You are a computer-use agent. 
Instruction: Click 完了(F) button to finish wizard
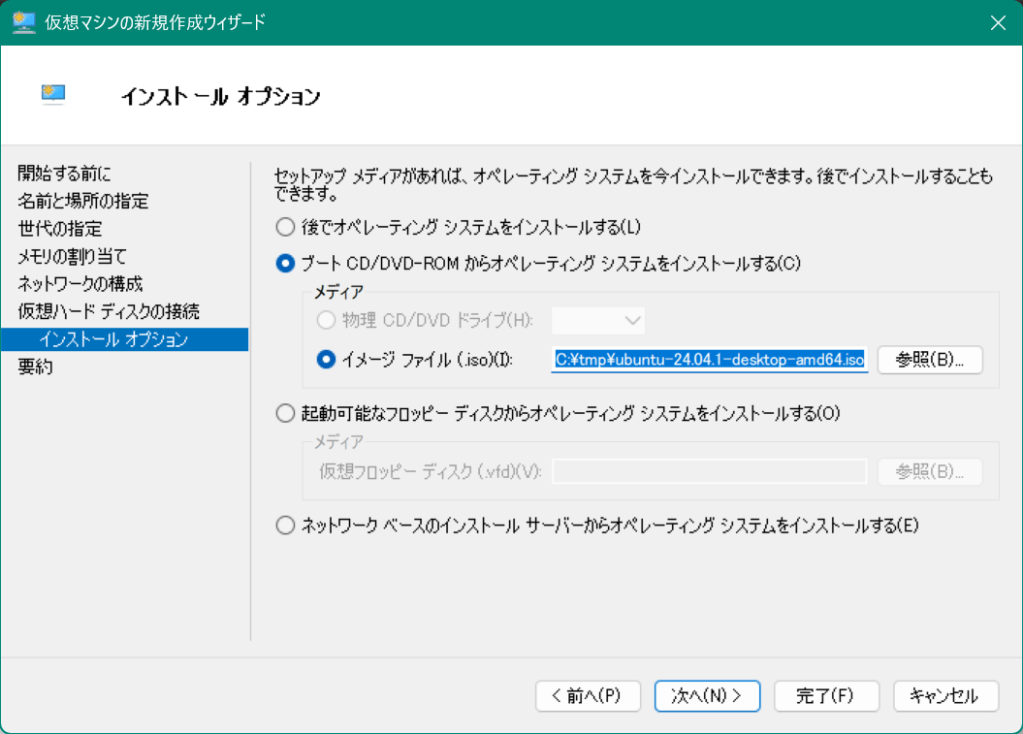(x=825, y=695)
